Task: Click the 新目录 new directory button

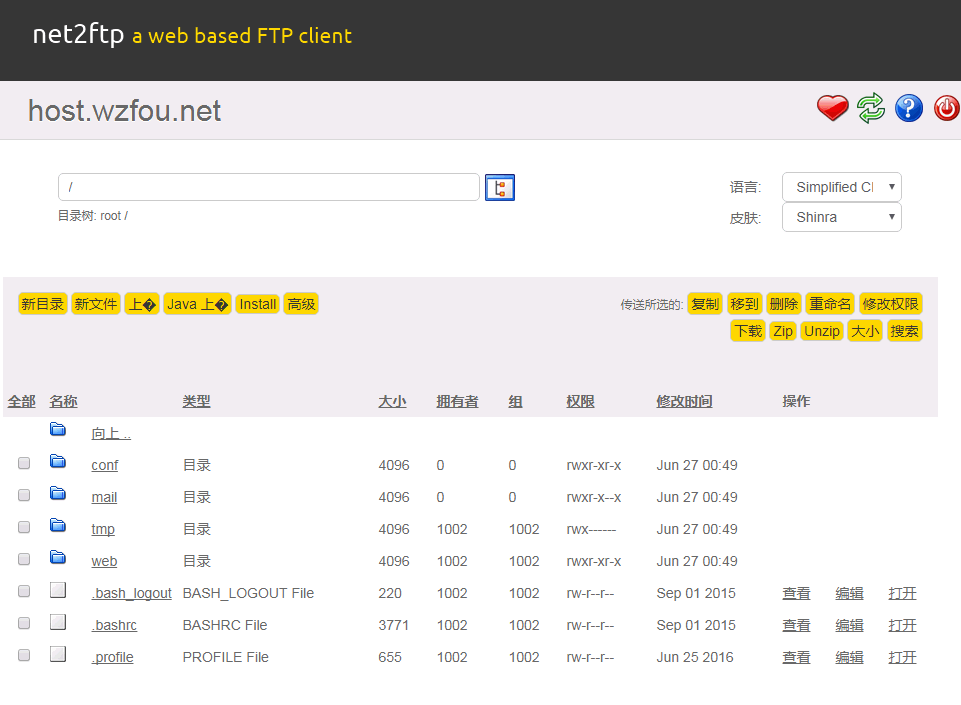Action: tap(43, 304)
